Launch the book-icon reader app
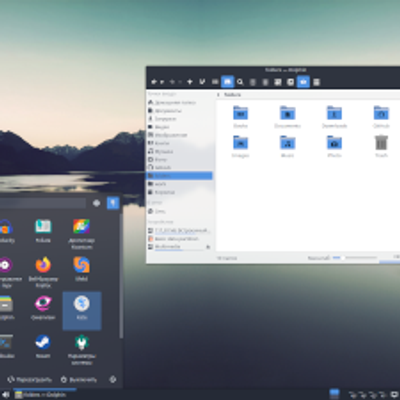The image size is (400, 400). (x=43, y=231)
